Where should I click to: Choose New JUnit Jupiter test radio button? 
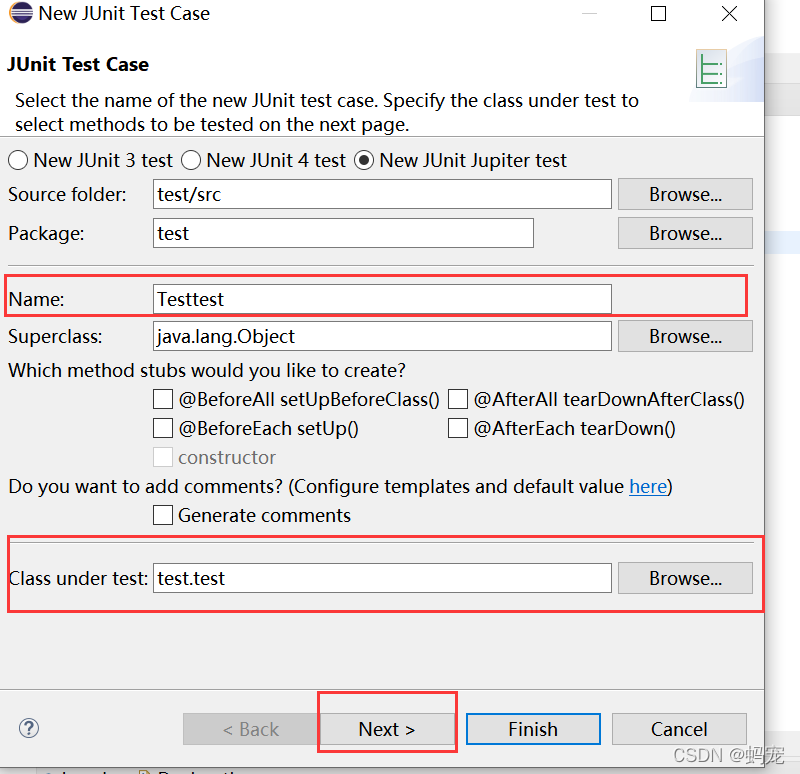[364, 161]
